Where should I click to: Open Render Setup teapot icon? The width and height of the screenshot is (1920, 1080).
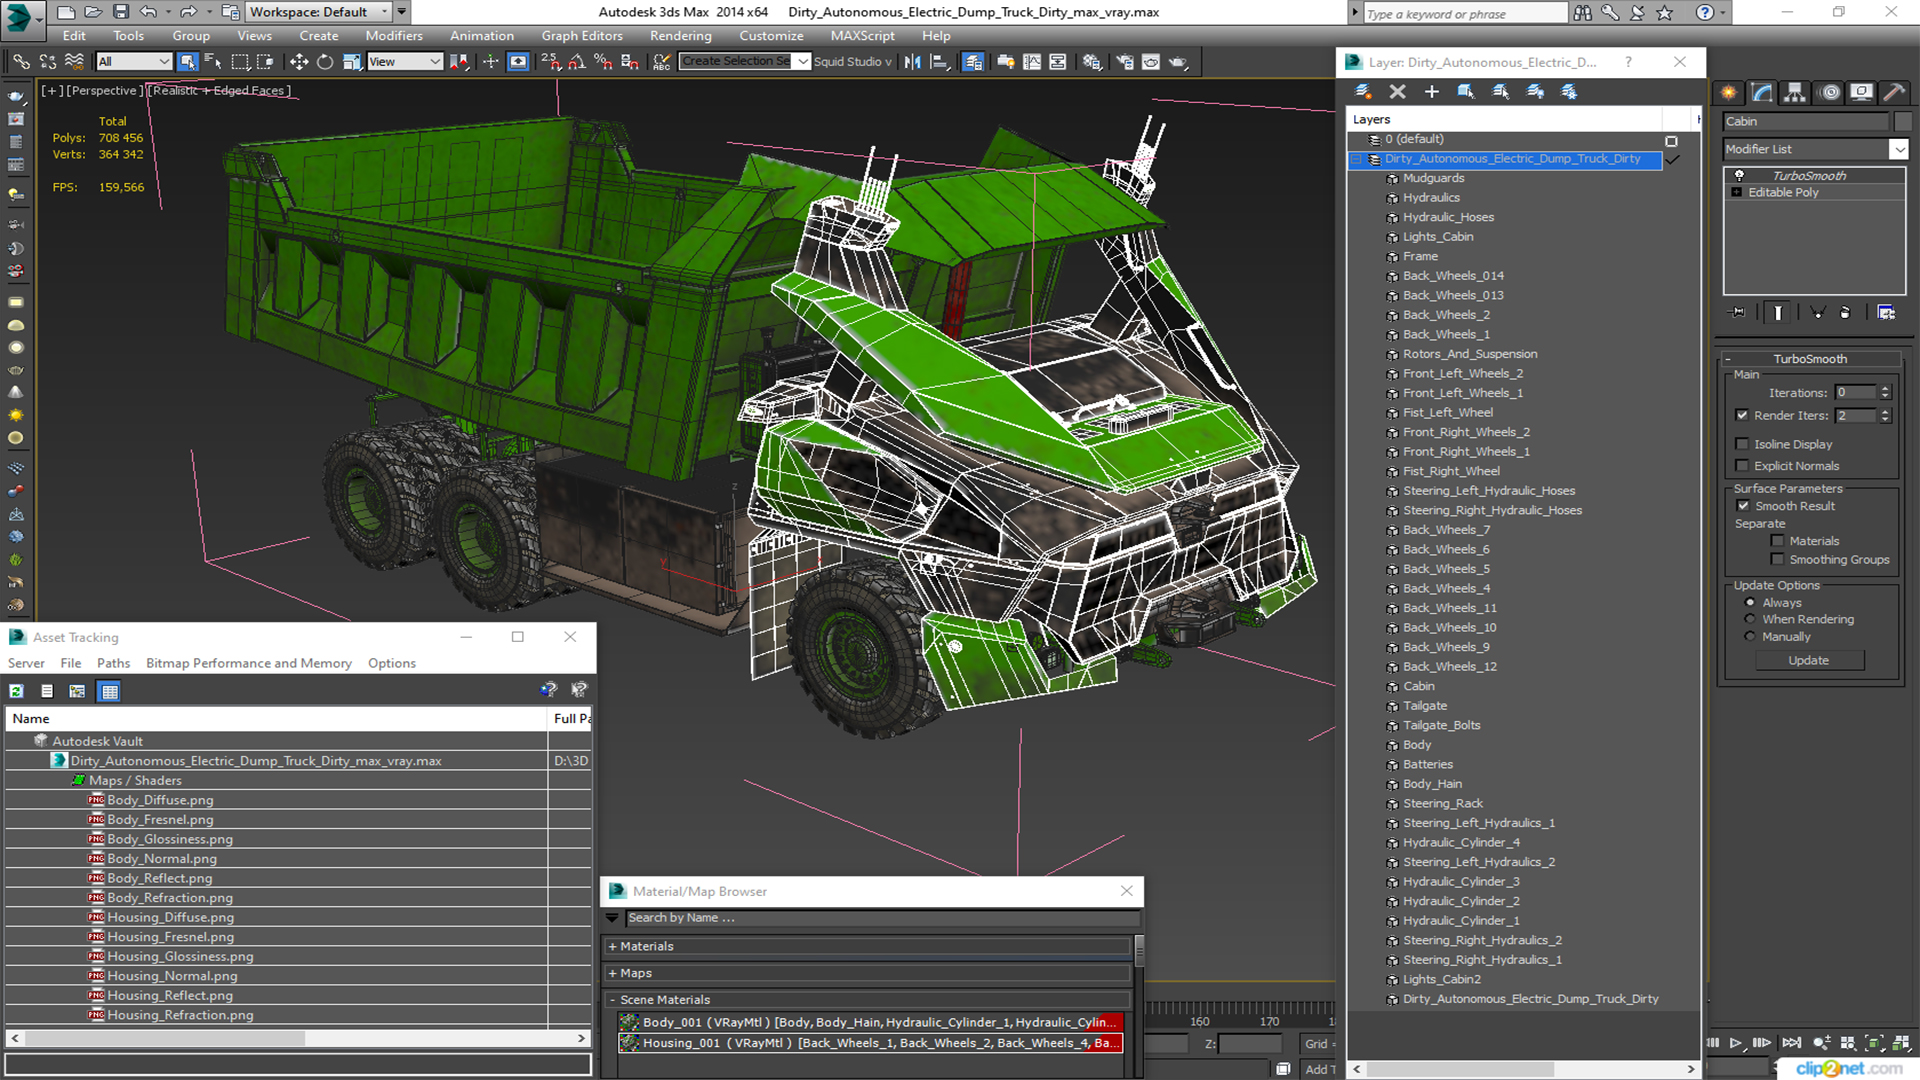click(1125, 62)
